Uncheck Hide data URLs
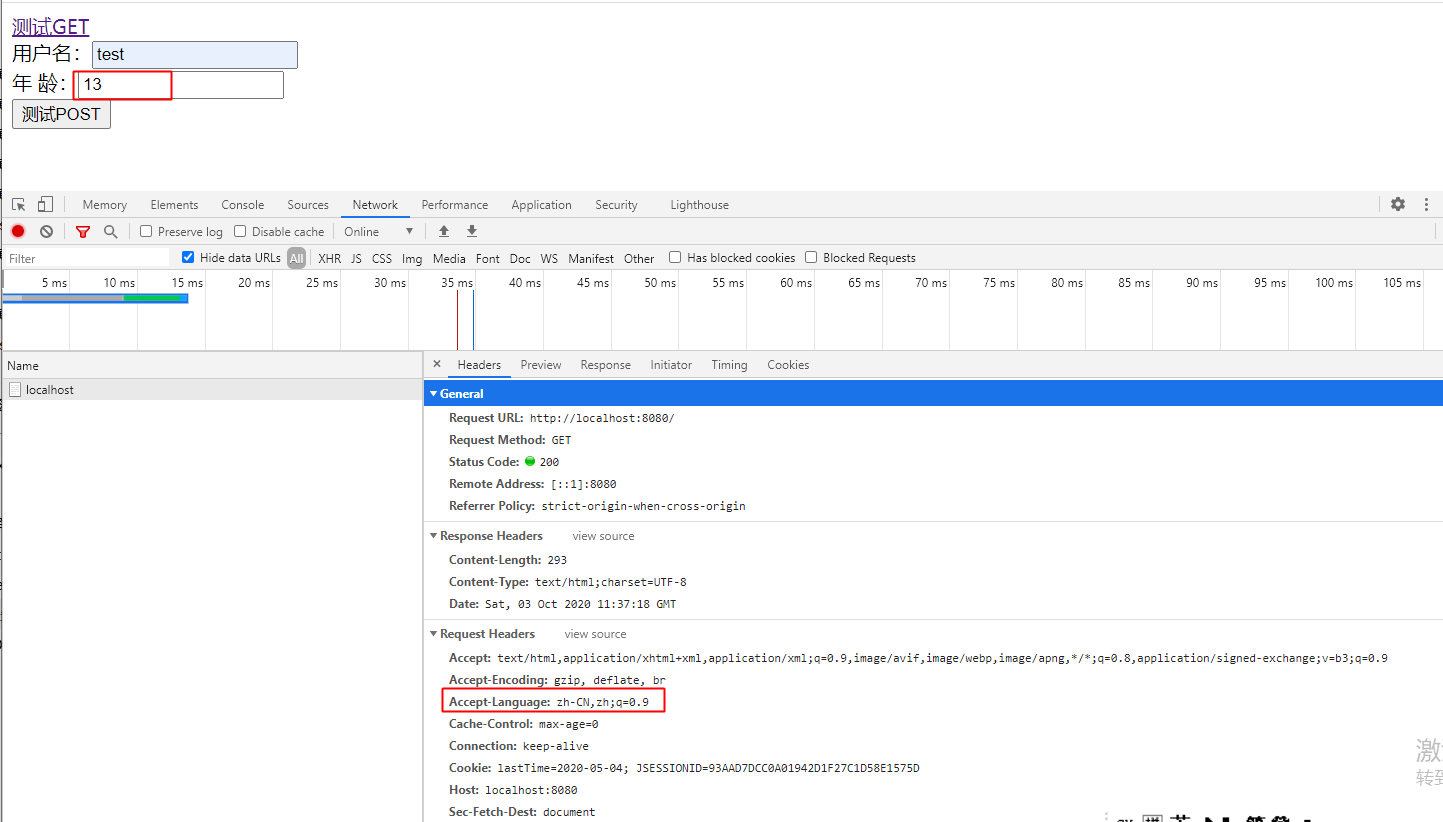Image resolution: width=1443 pixels, height=822 pixels. [x=188, y=257]
